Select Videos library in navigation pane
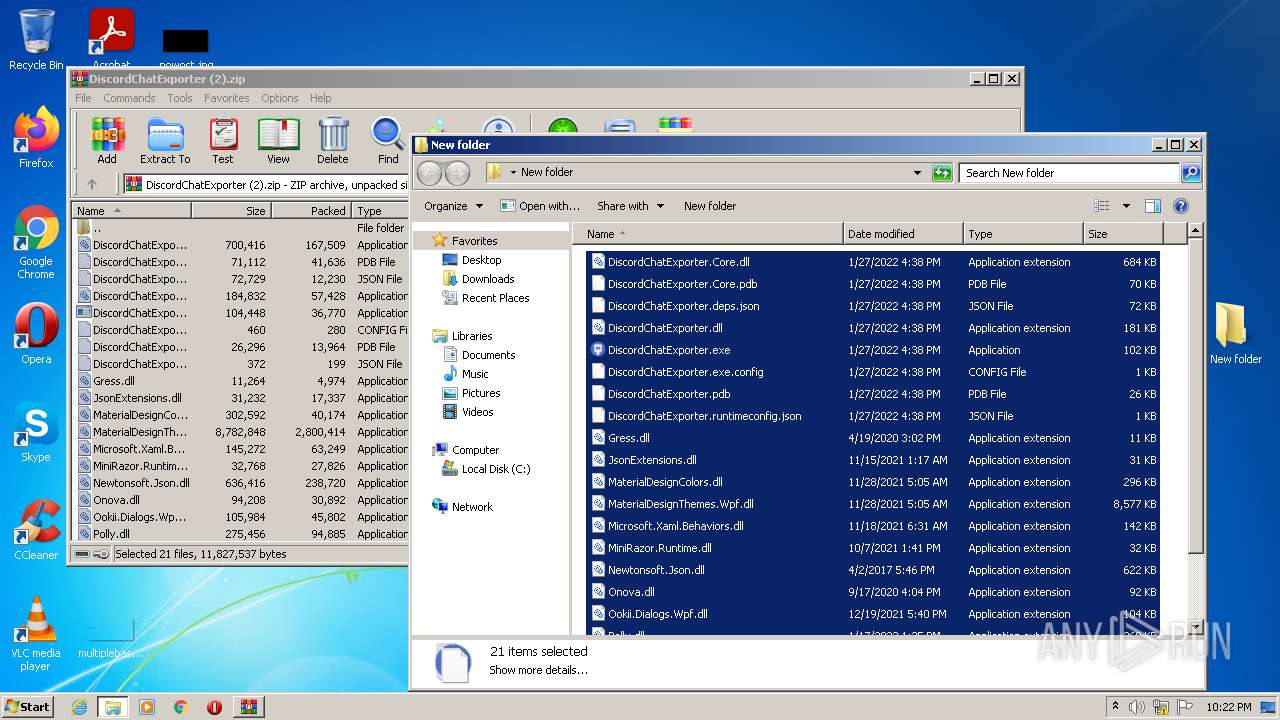Viewport: 1280px width, 720px height. tap(477, 412)
